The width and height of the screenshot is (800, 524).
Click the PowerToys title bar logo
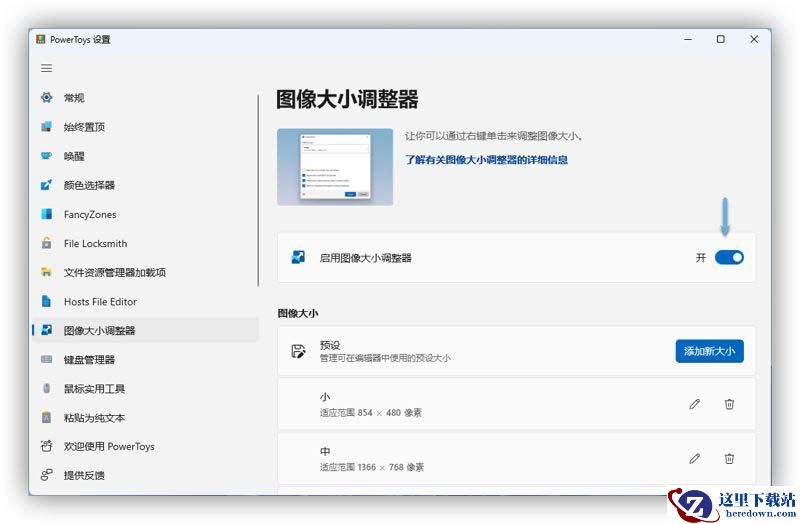[41, 39]
